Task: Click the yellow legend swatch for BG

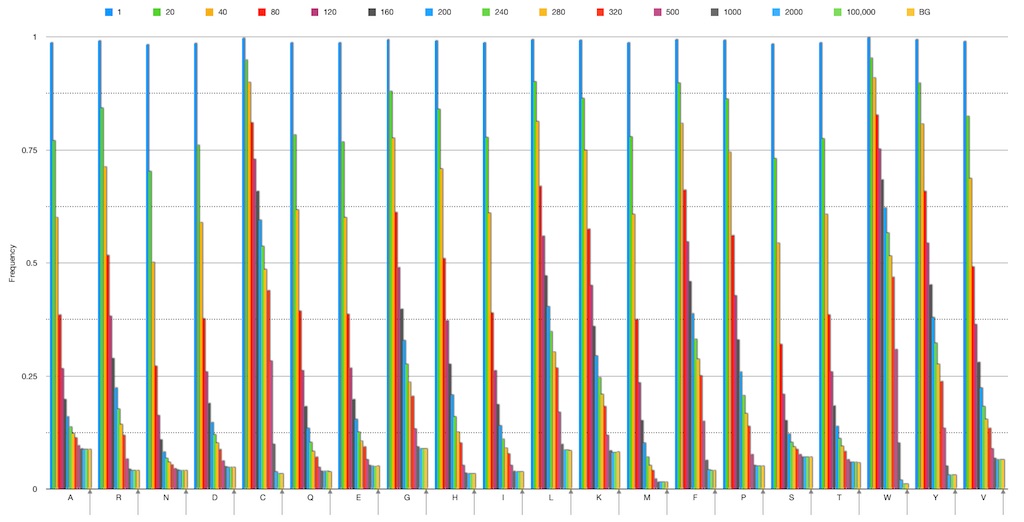Action: click(x=910, y=12)
